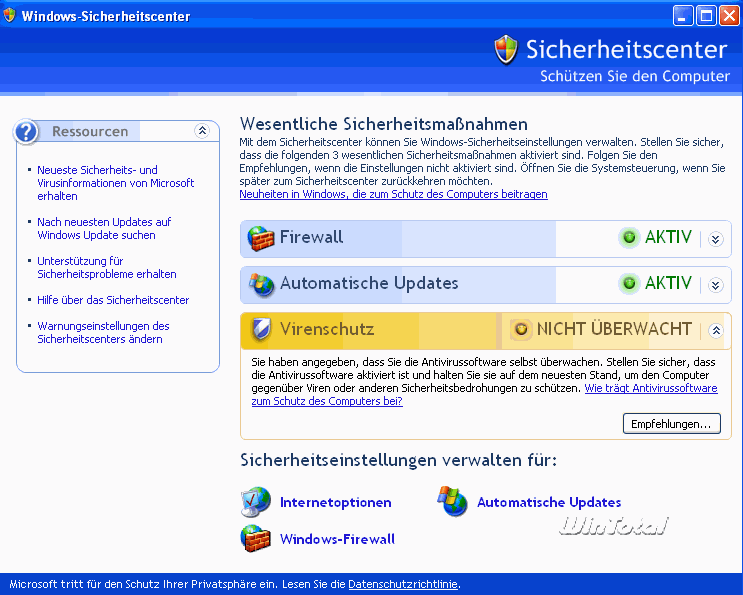Close the Windows-Sicherheitscenter window
This screenshot has height=595, width=743.
pyautogui.click(x=729, y=16)
